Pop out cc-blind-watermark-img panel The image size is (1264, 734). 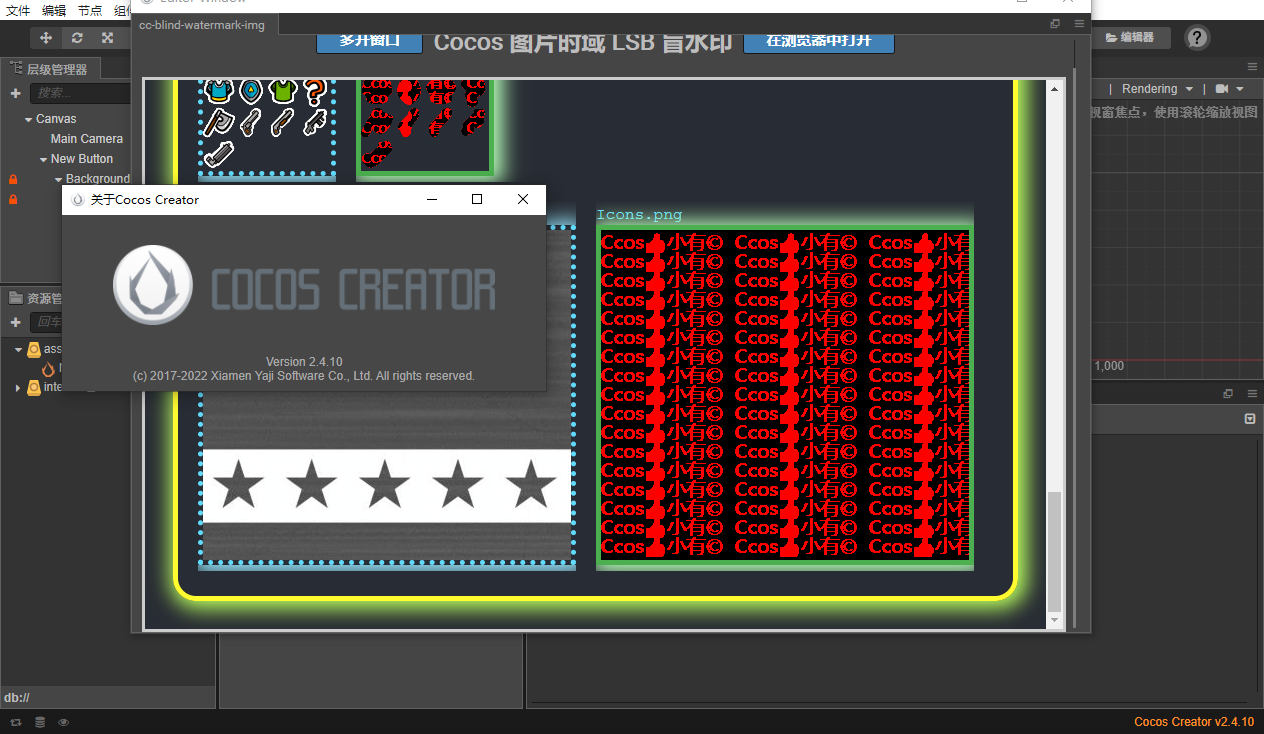coord(1055,24)
